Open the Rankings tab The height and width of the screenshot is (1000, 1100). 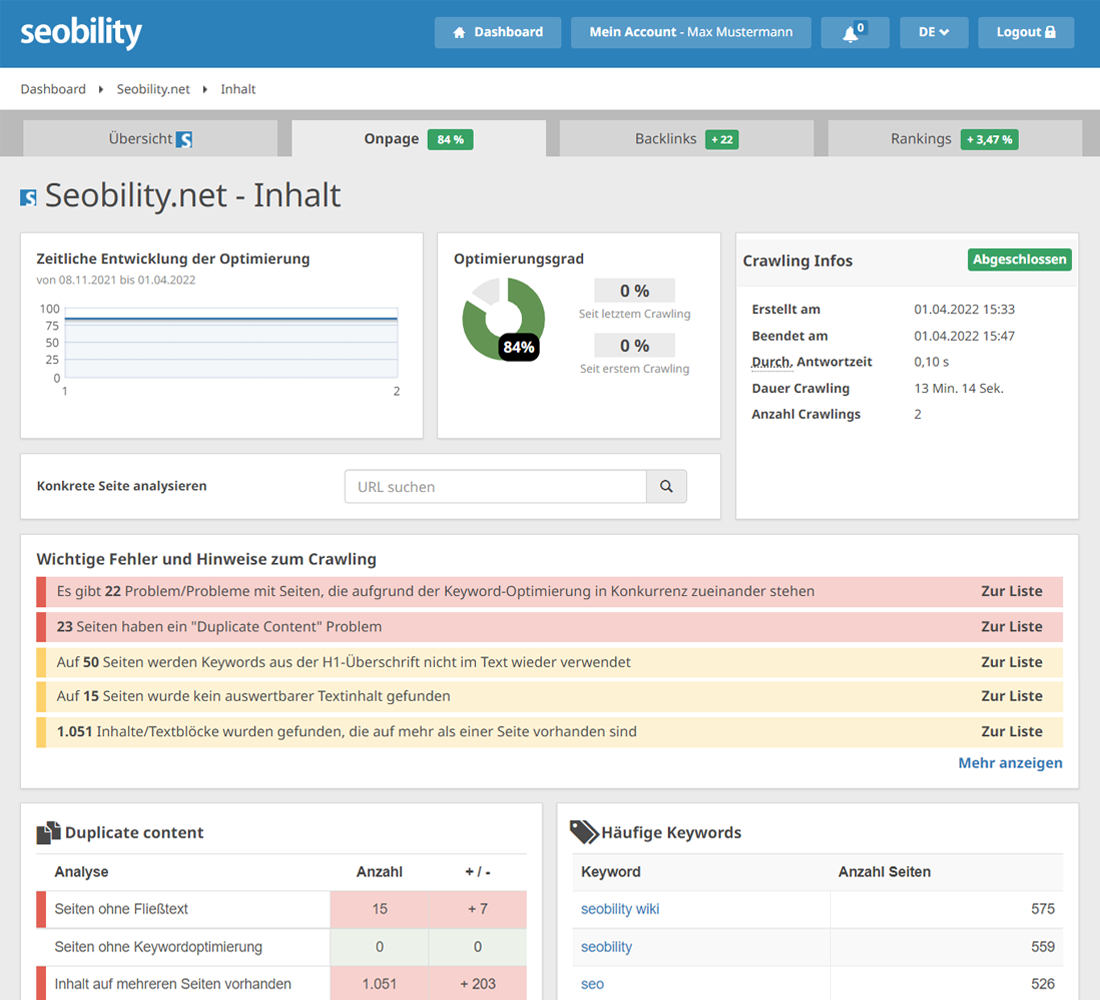pos(955,139)
